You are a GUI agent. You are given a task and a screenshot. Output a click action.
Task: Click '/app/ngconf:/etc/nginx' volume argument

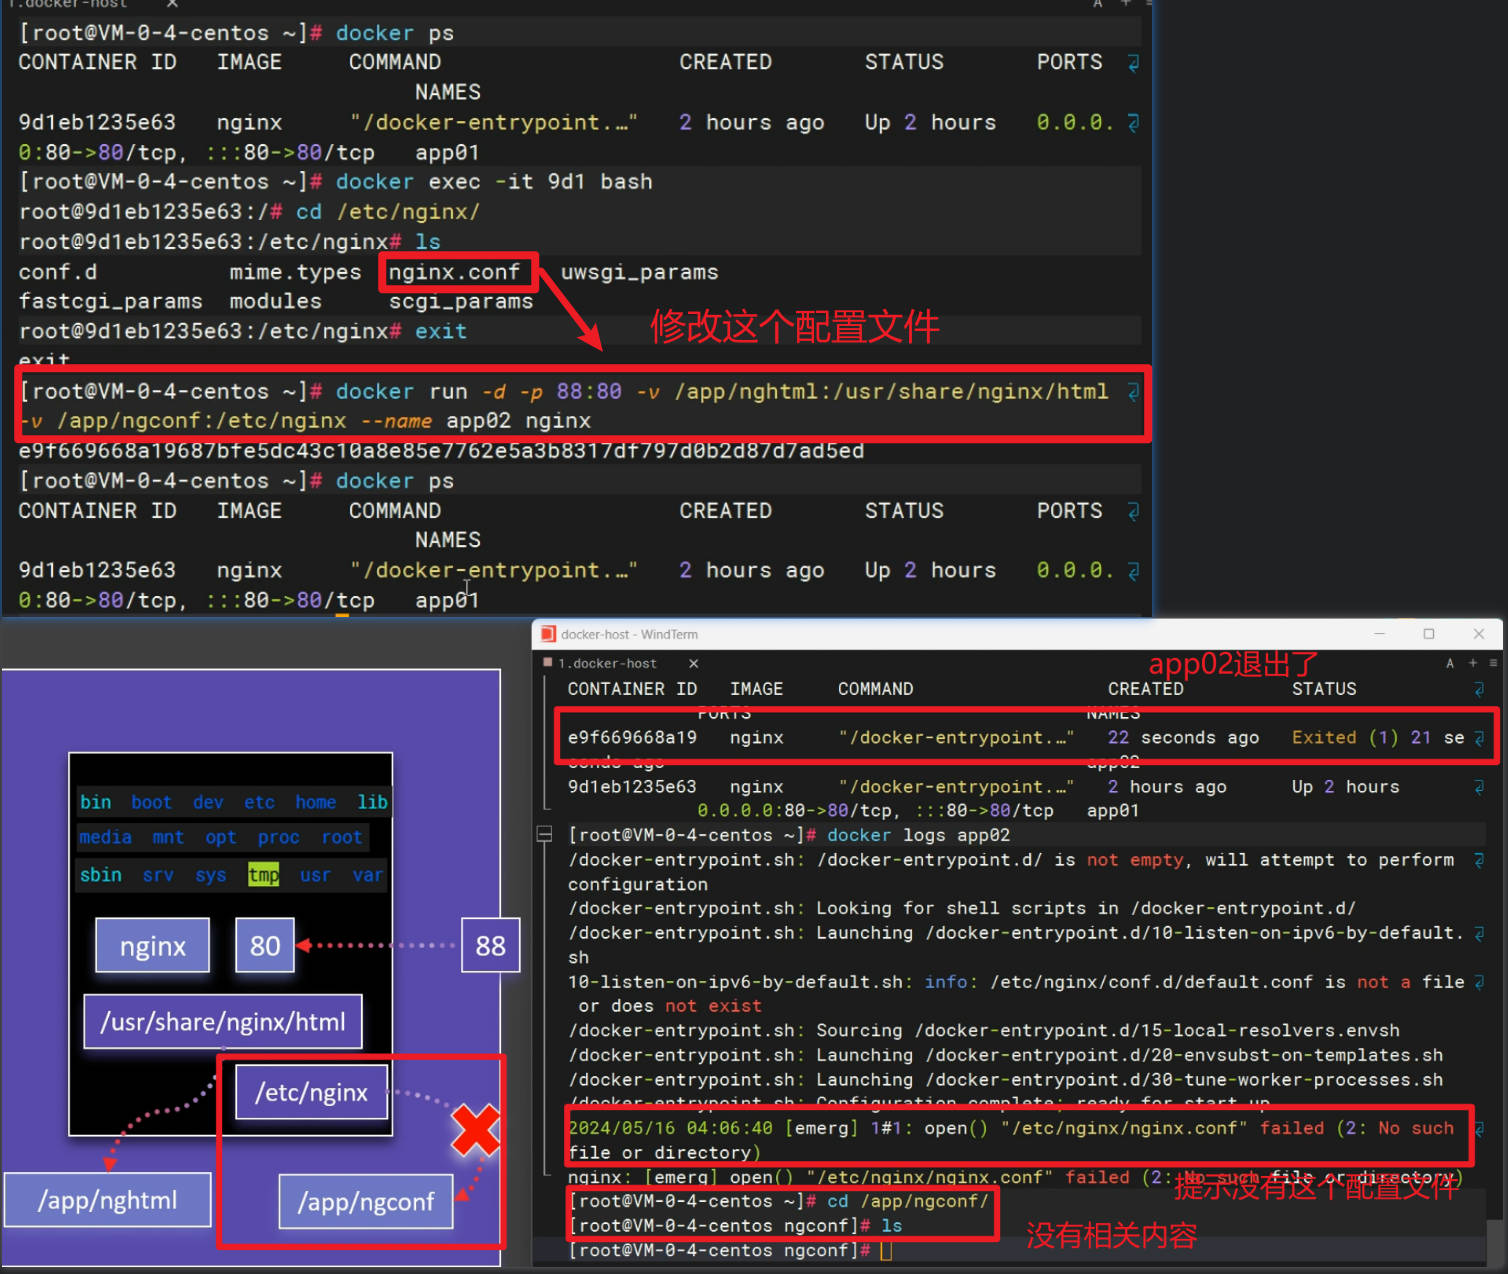(202, 421)
